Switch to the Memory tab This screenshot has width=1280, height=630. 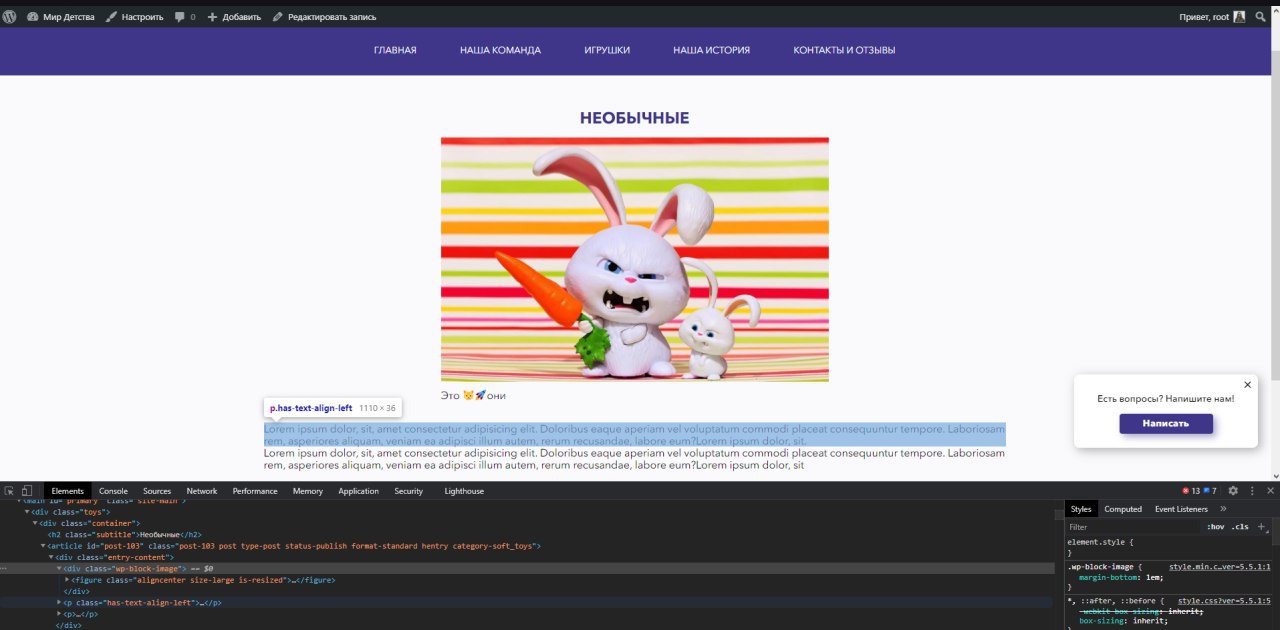(x=308, y=491)
